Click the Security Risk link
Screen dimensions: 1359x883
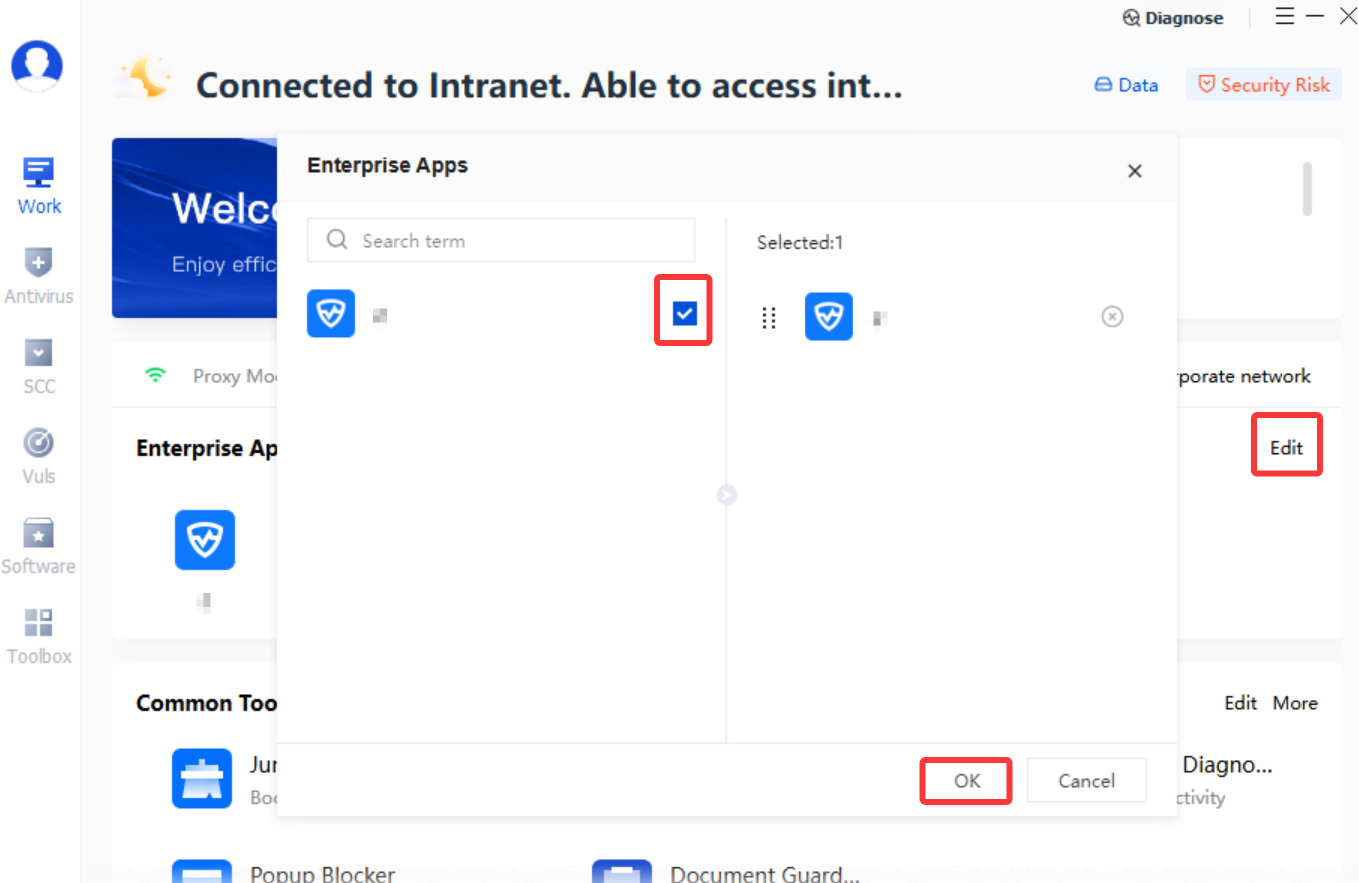1263,85
